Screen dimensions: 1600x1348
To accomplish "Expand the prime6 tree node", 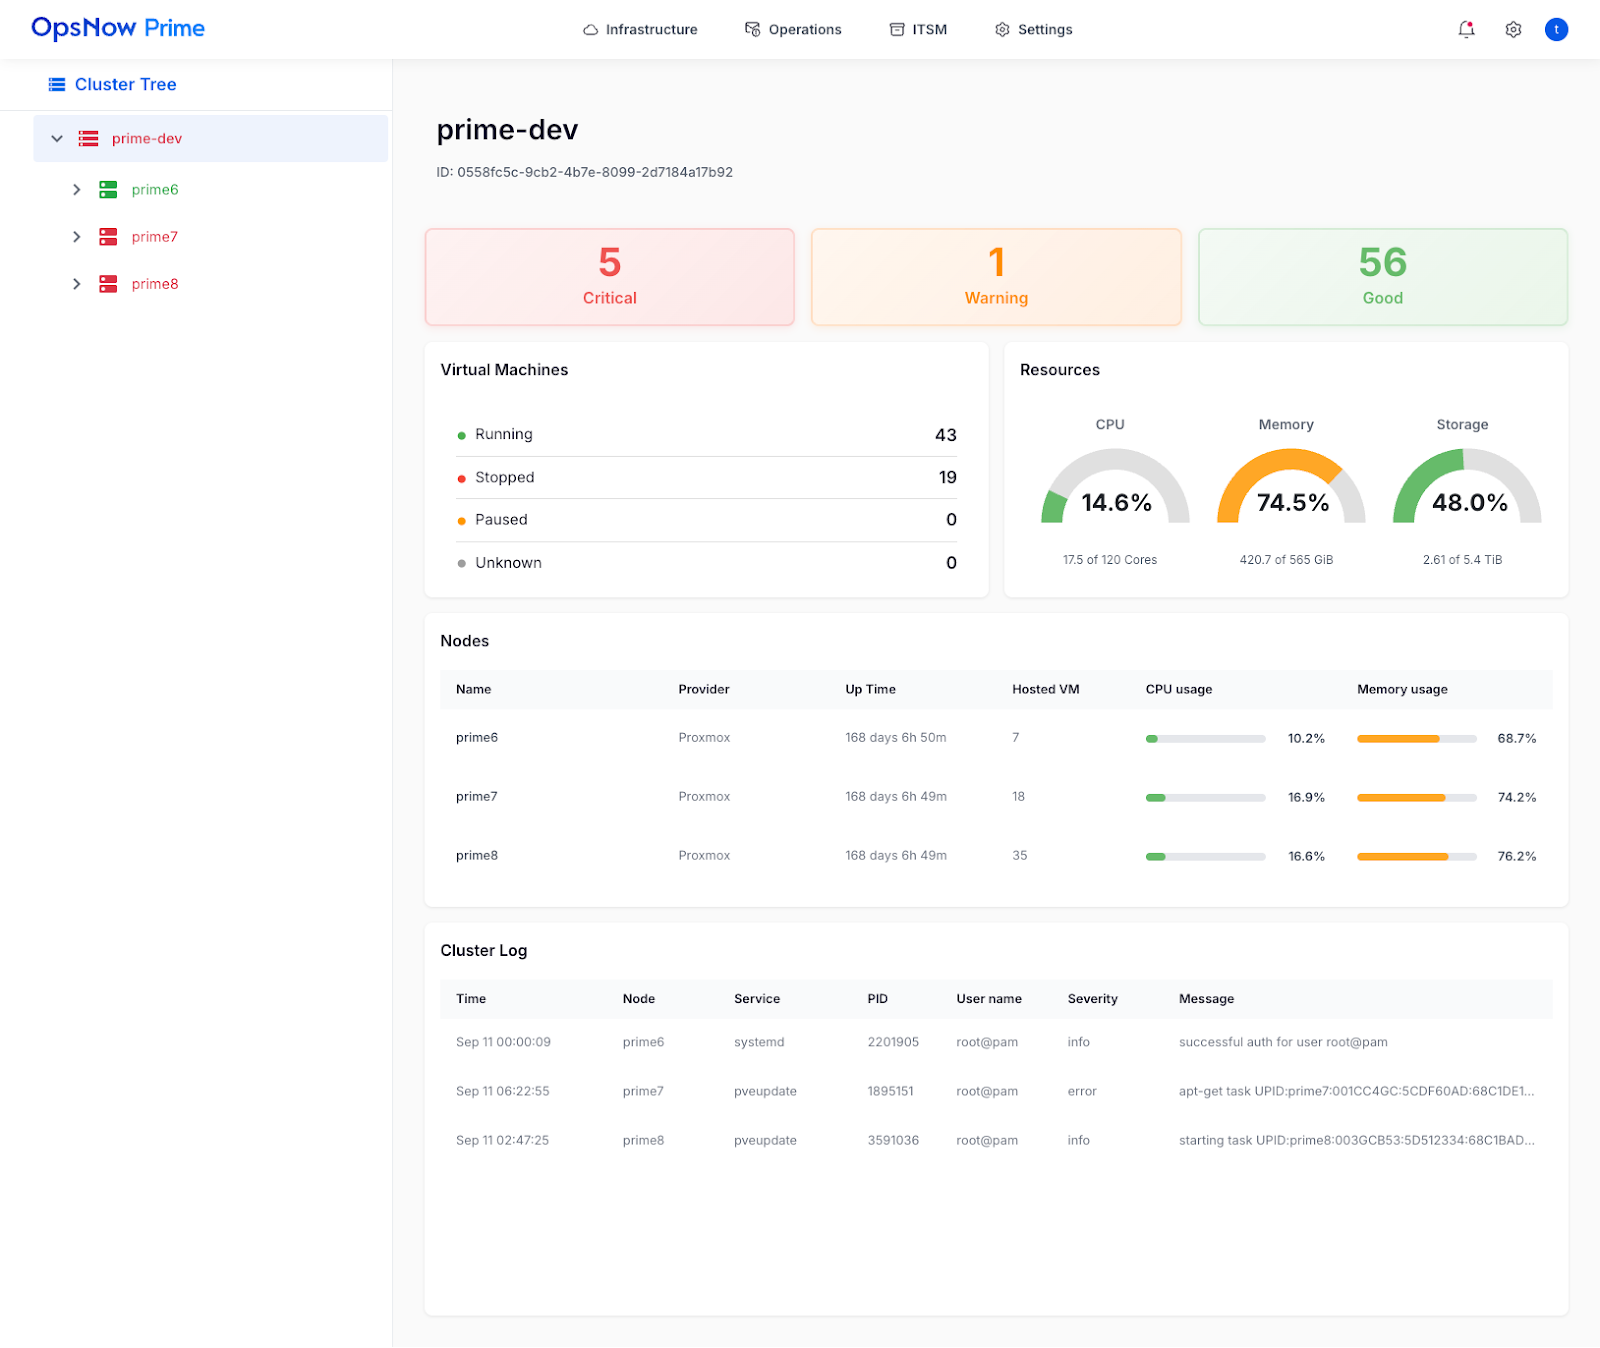I will pyautogui.click(x=76, y=190).
